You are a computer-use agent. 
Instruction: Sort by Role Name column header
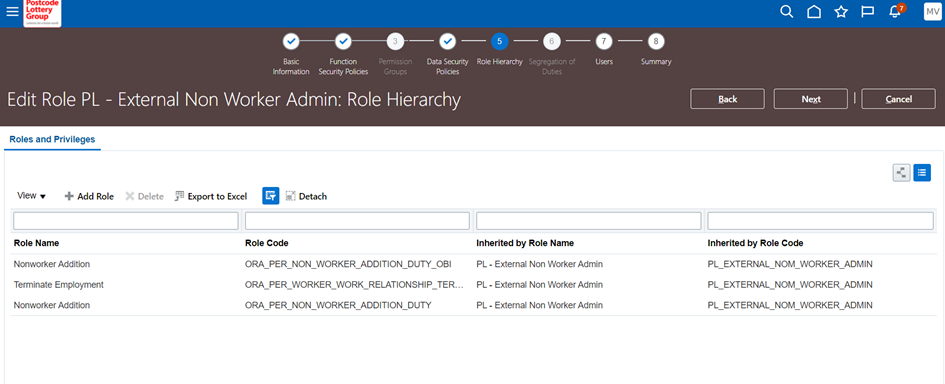click(x=36, y=243)
